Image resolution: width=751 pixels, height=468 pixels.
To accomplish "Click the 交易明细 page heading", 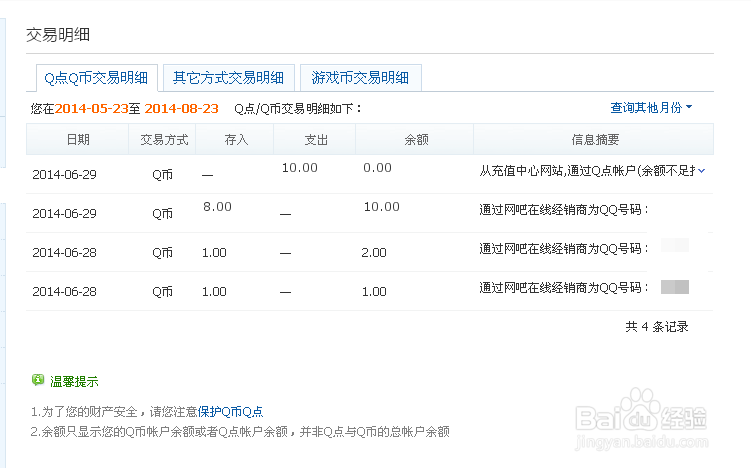I will pos(58,34).
